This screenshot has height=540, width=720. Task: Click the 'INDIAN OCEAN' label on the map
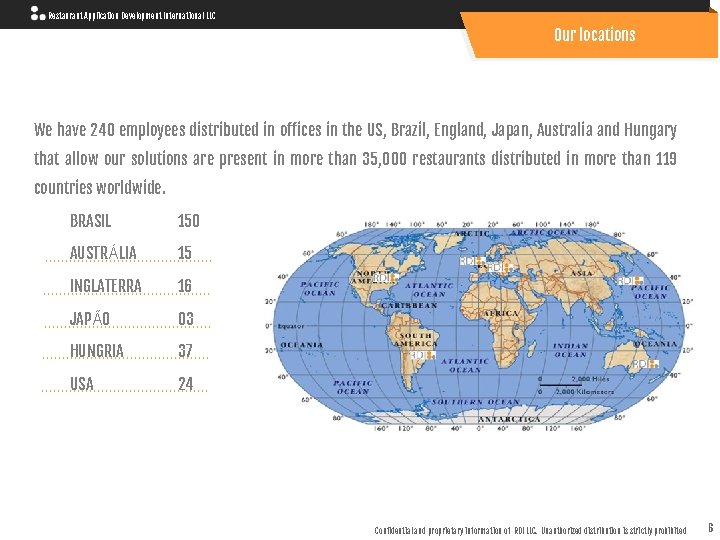(x=570, y=350)
